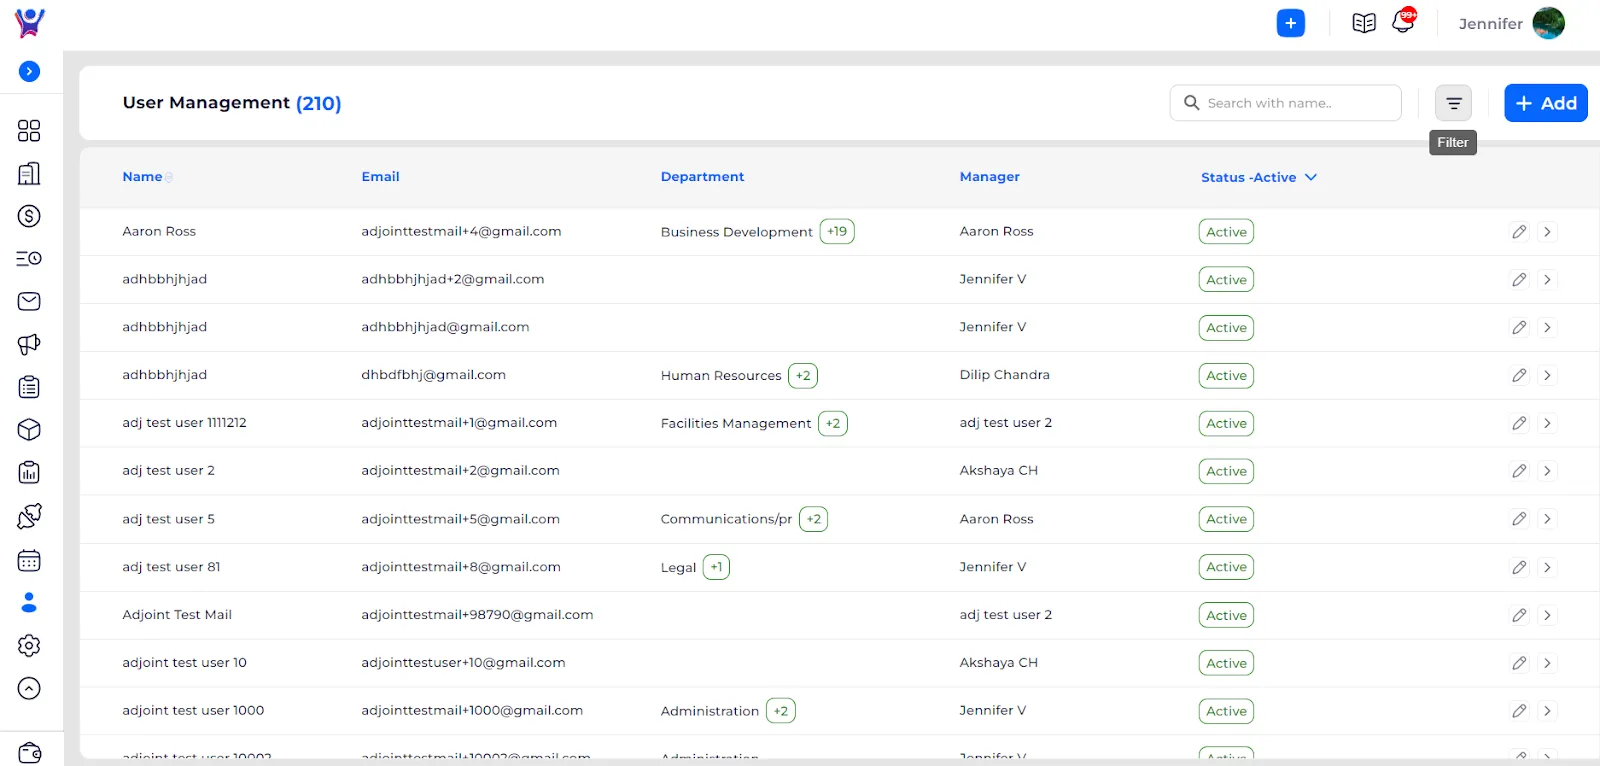Open details arrow for adj test user 2 row

click(x=1547, y=471)
